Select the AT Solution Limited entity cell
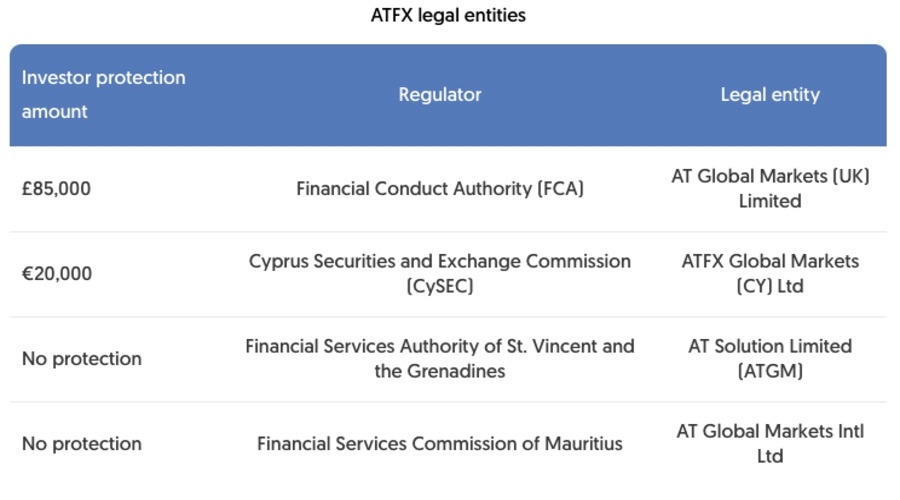The image size is (900, 500). tap(770, 347)
